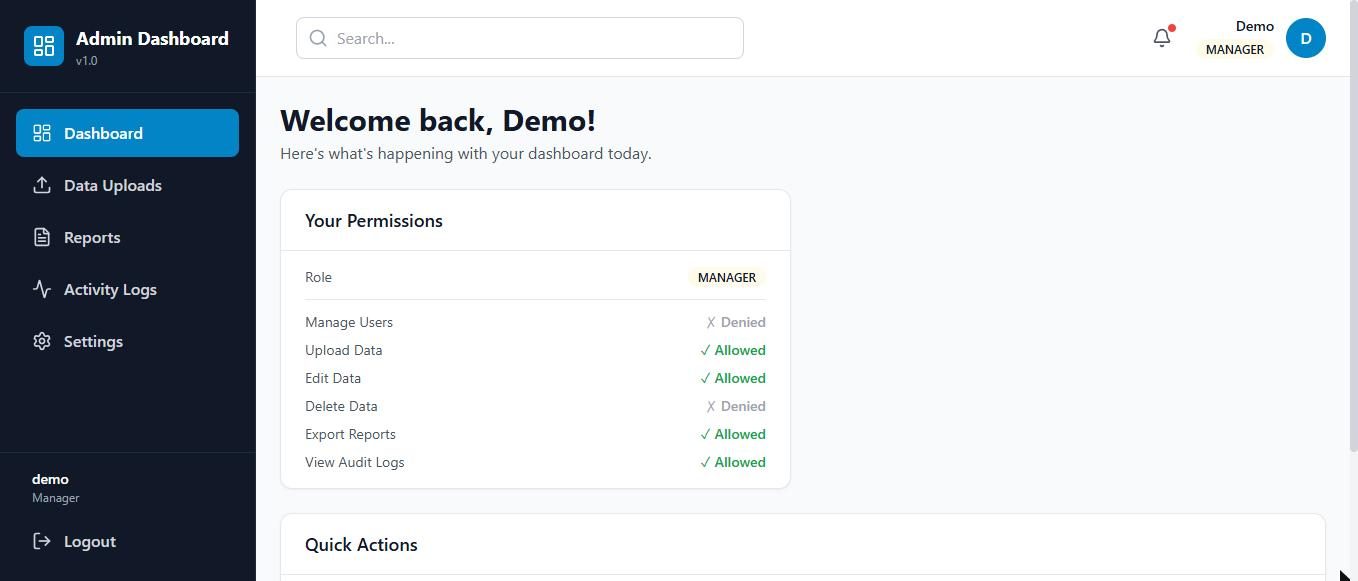Image resolution: width=1358 pixels, height=581 pixels.
Task: Click the page vertical scrollbar
Action: 1354,225
